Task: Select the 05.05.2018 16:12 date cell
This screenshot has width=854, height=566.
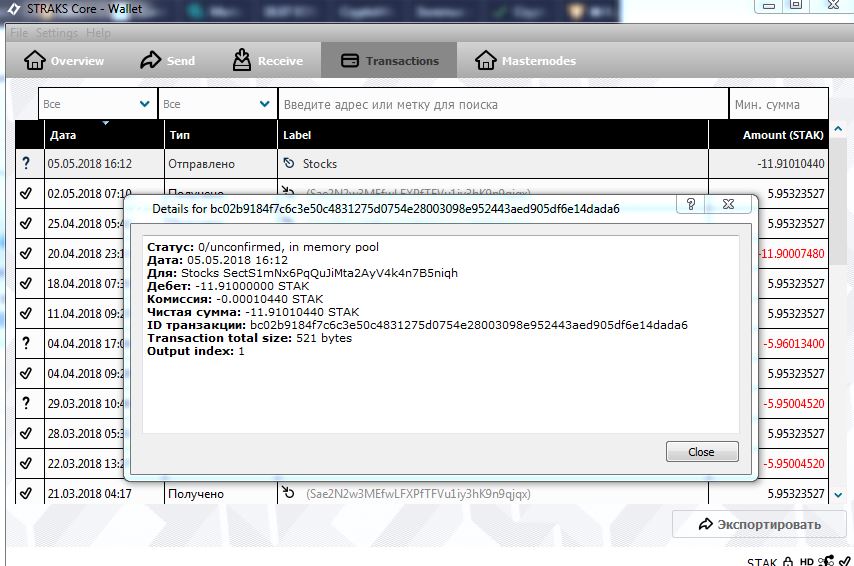Action: tap(104, 163)
